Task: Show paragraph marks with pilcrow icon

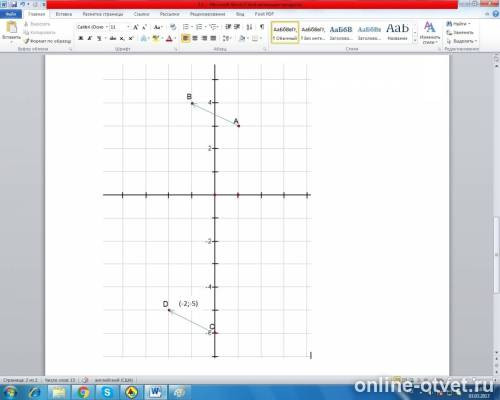Action: 262,27
